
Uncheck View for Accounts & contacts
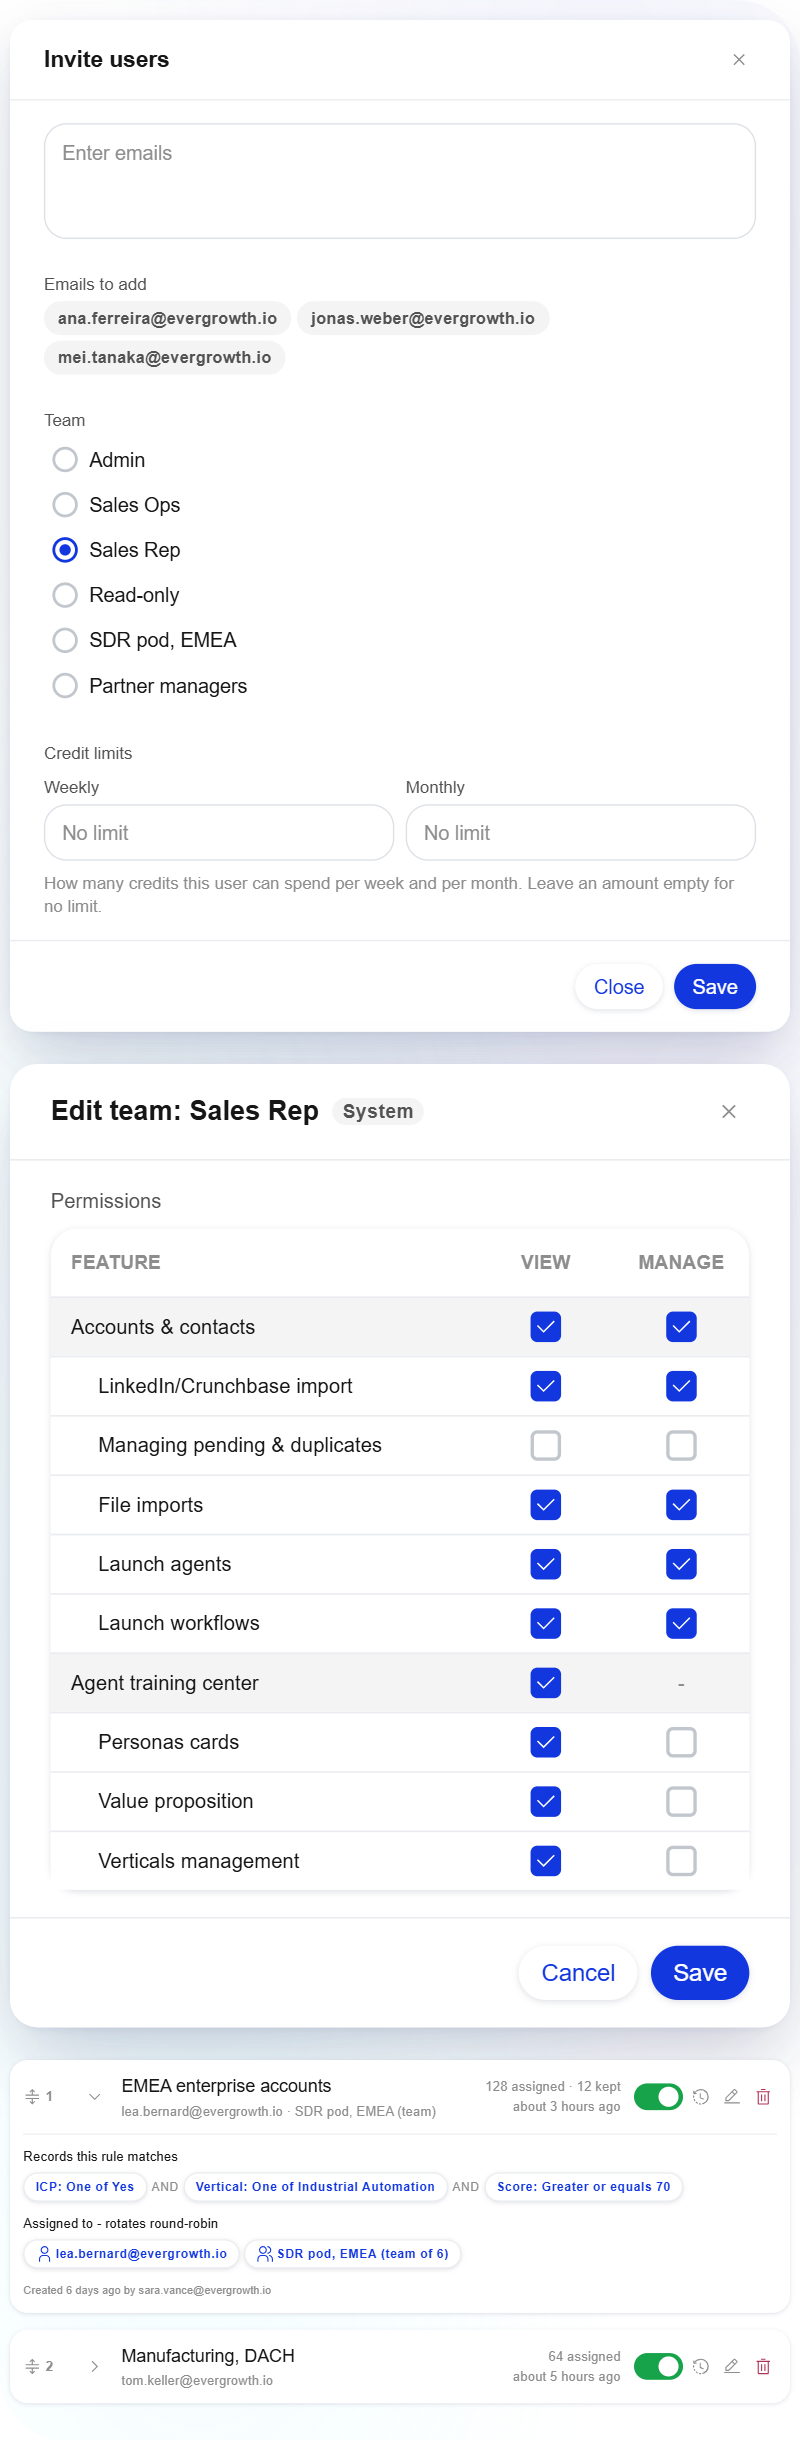(546, 1327)
